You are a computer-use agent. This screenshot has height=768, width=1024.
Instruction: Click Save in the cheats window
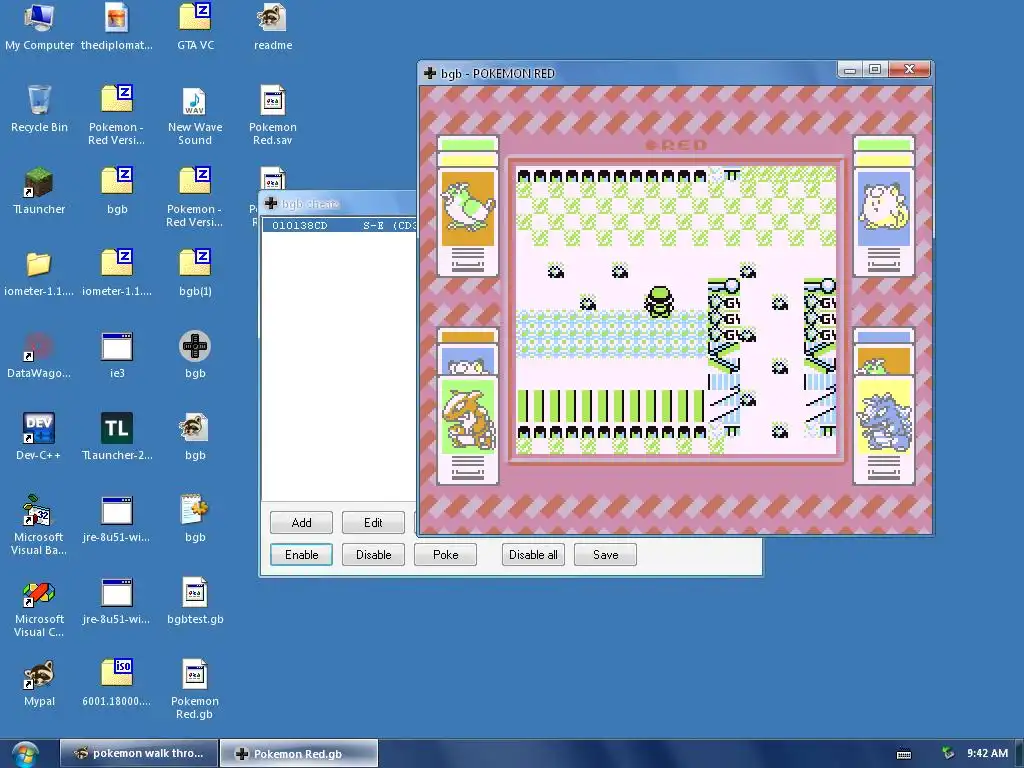605,554
